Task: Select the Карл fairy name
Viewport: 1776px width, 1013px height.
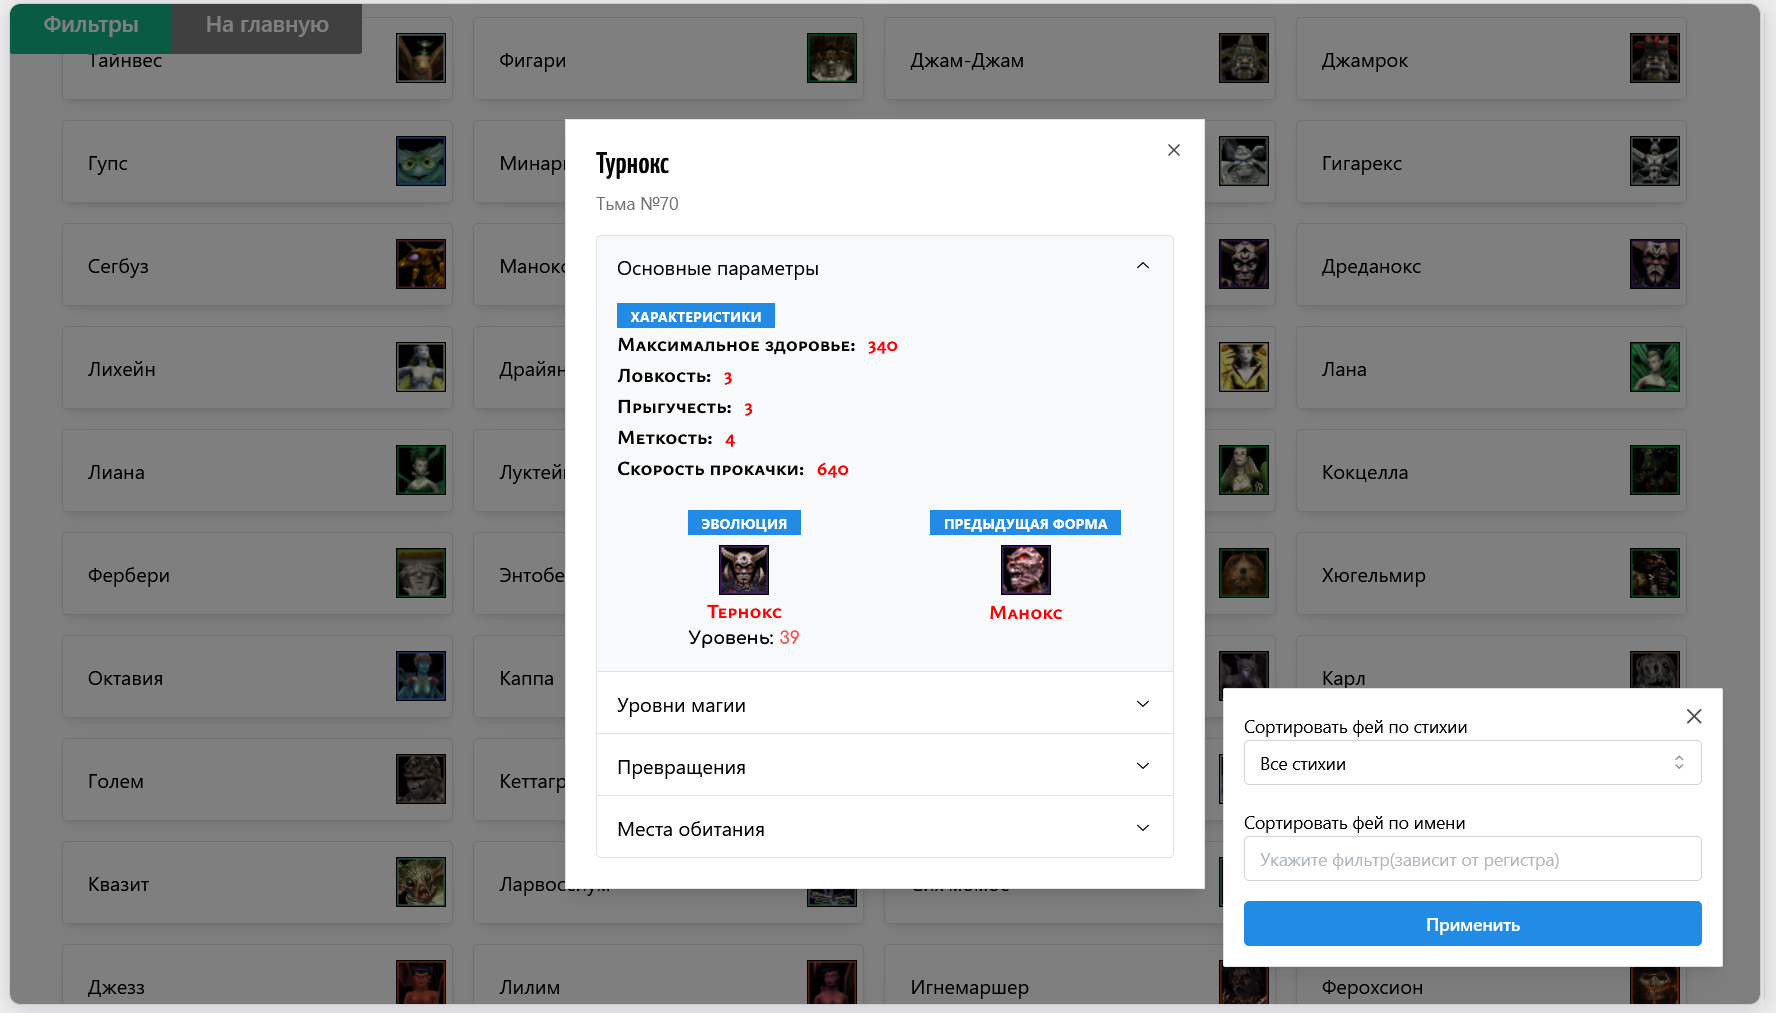Action: [1343, 679]
